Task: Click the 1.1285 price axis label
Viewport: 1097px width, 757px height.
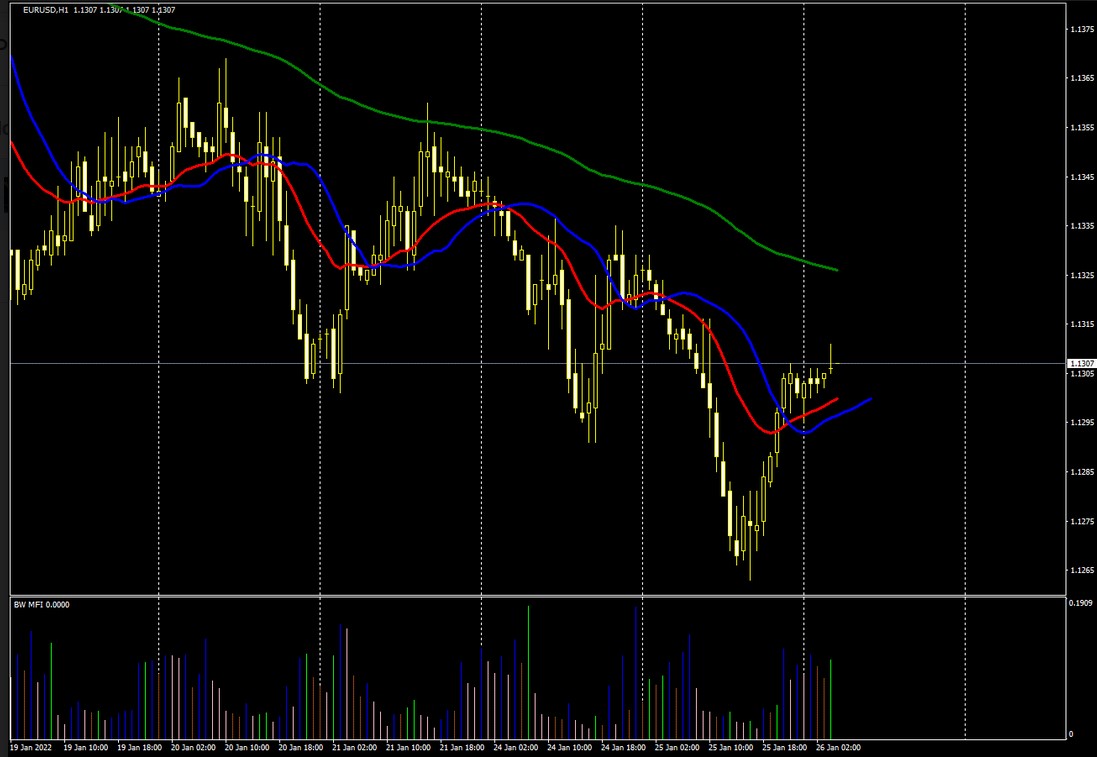Action: click(x=1082, y=472)
